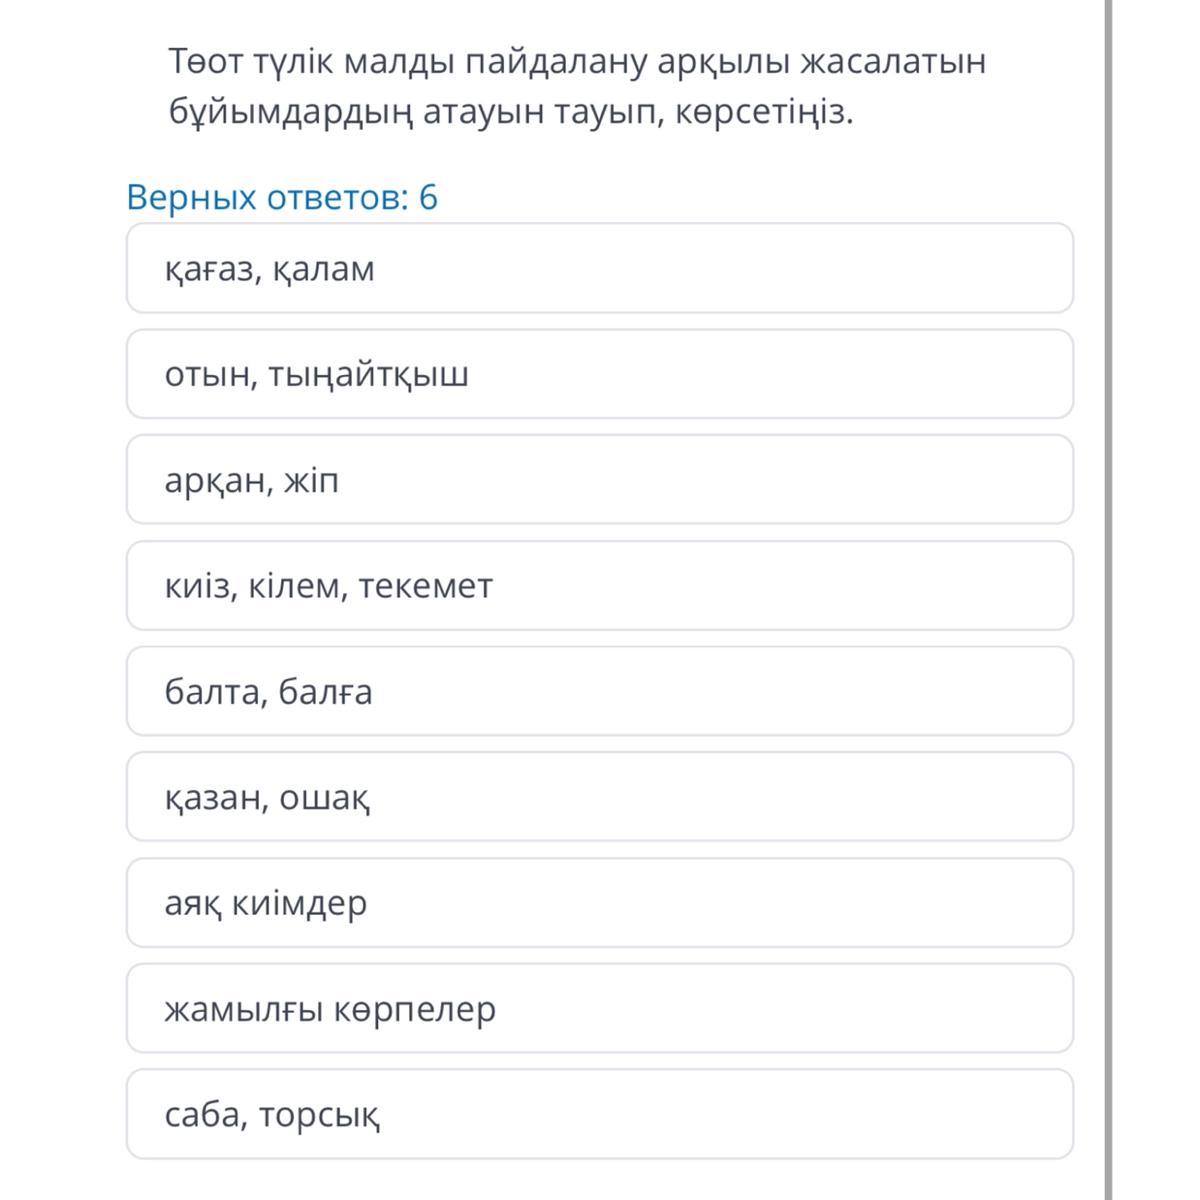1200x1200 pixels.
Task: Click the word "тыңайтқыш" in the second option
Action: (368, 376)
